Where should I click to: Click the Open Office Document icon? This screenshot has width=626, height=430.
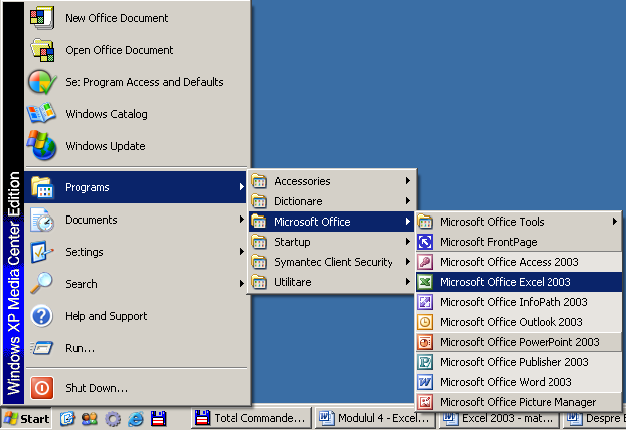42,50
